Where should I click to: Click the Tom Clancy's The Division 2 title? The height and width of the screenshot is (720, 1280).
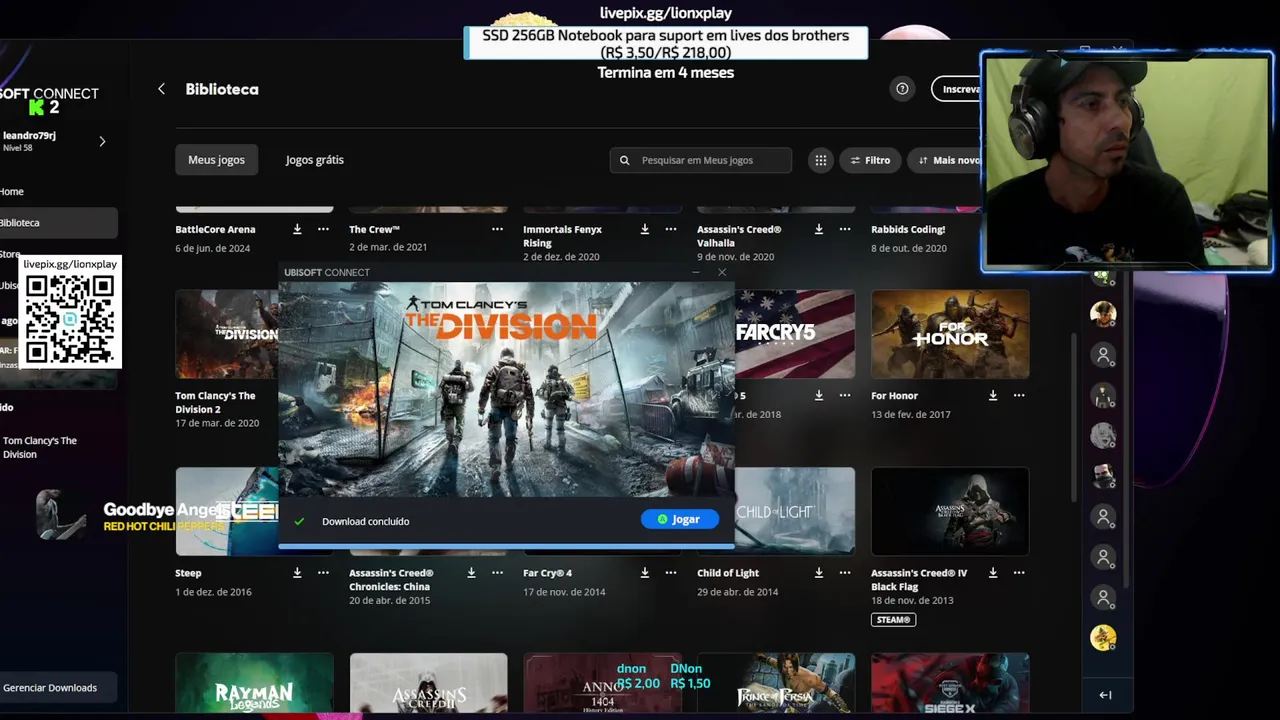(216, 402)
